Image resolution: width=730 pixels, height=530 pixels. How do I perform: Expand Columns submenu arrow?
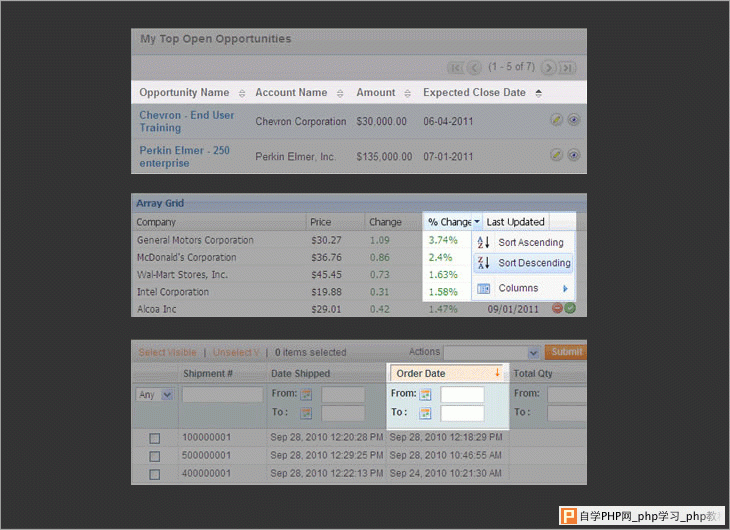565,288
